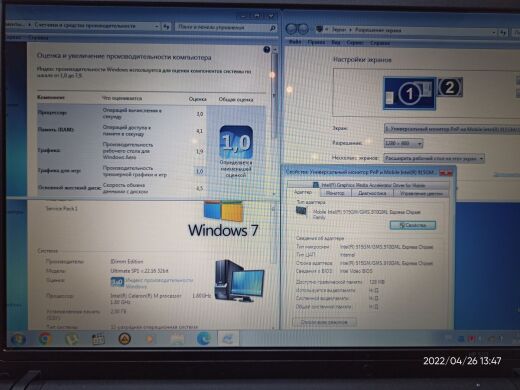The height and width of the screenshot is (390, 520).
Task: Refresh the performance window address bar
Action: click(x=166, y=27)
